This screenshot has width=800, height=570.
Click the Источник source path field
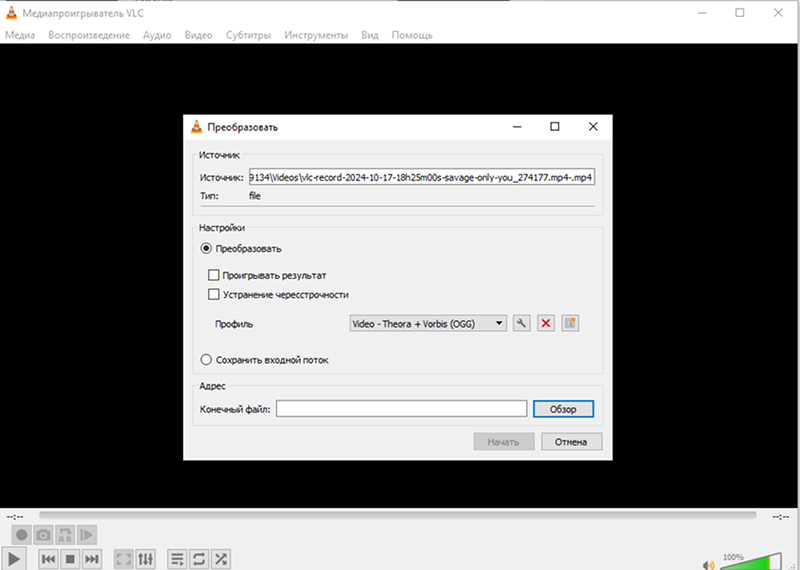point(422,178)
